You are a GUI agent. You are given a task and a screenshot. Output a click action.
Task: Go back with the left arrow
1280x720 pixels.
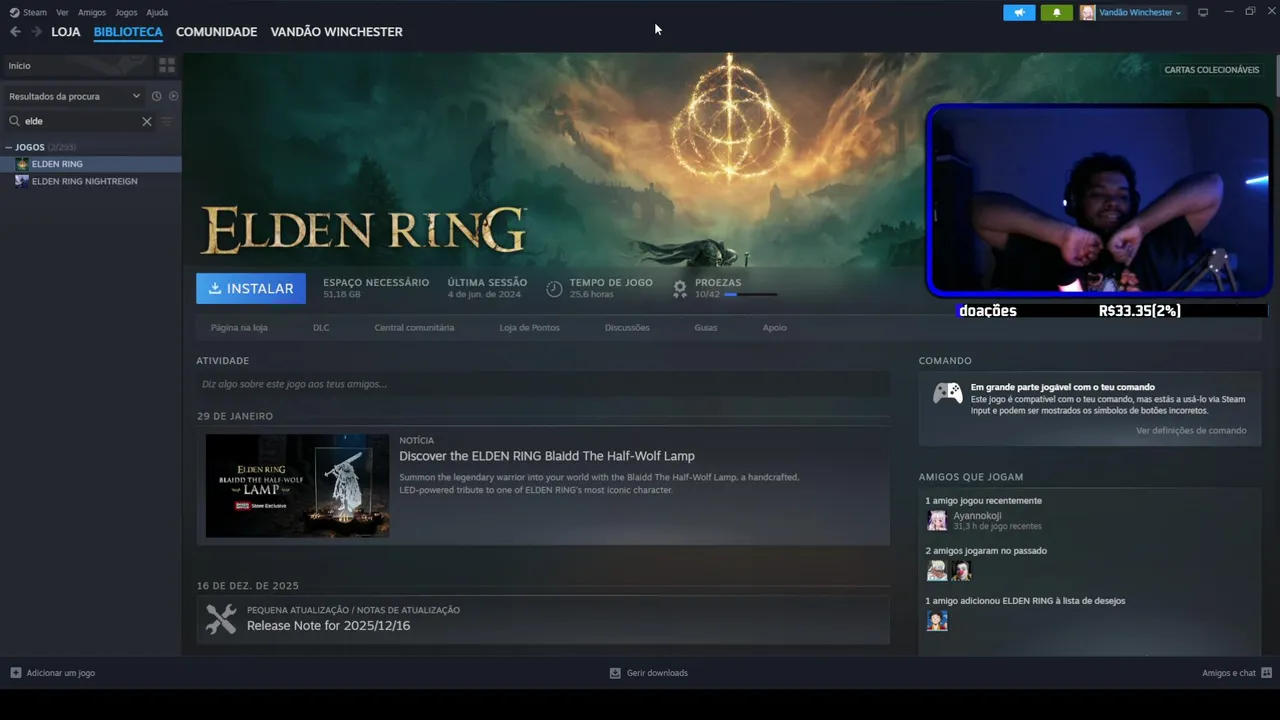click(15, 32)
